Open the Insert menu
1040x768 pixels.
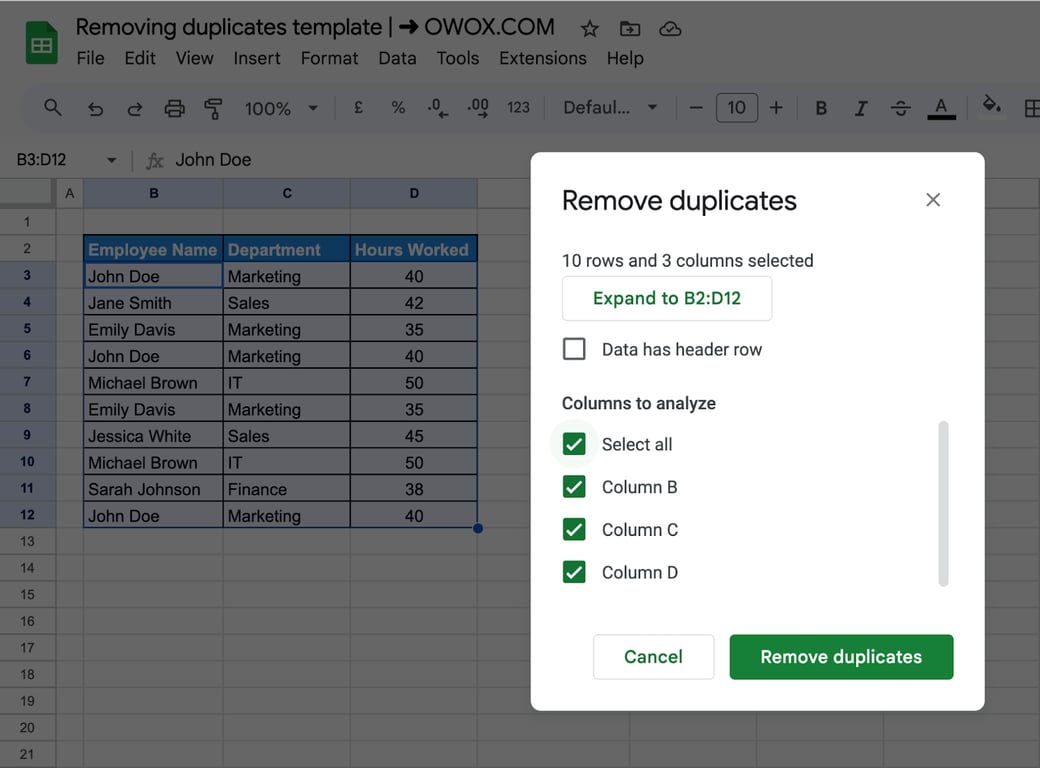point(257,58)
